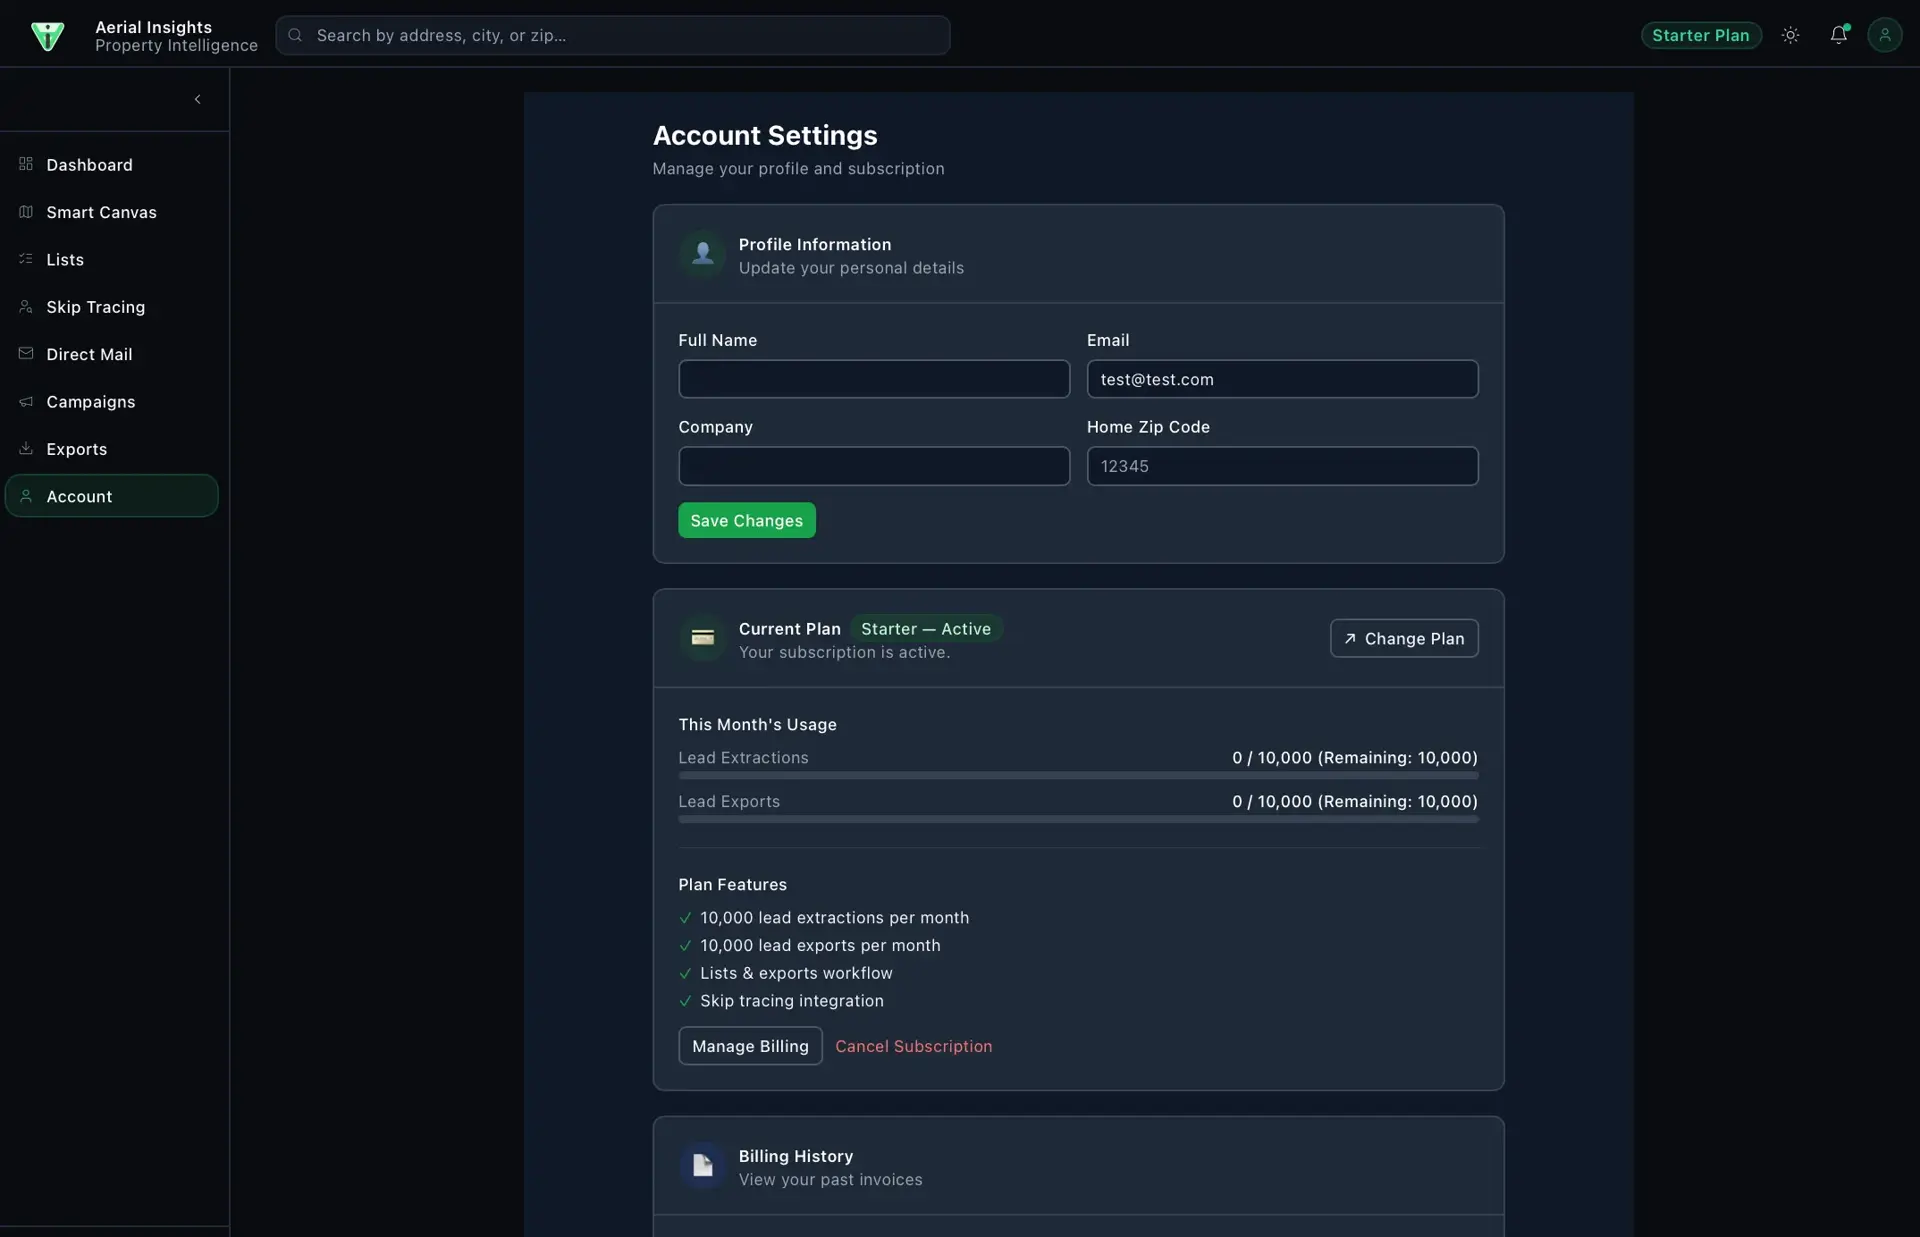Open notifications bell icon
The width and height of the screenshot is (1920, 1237).
1838,35
